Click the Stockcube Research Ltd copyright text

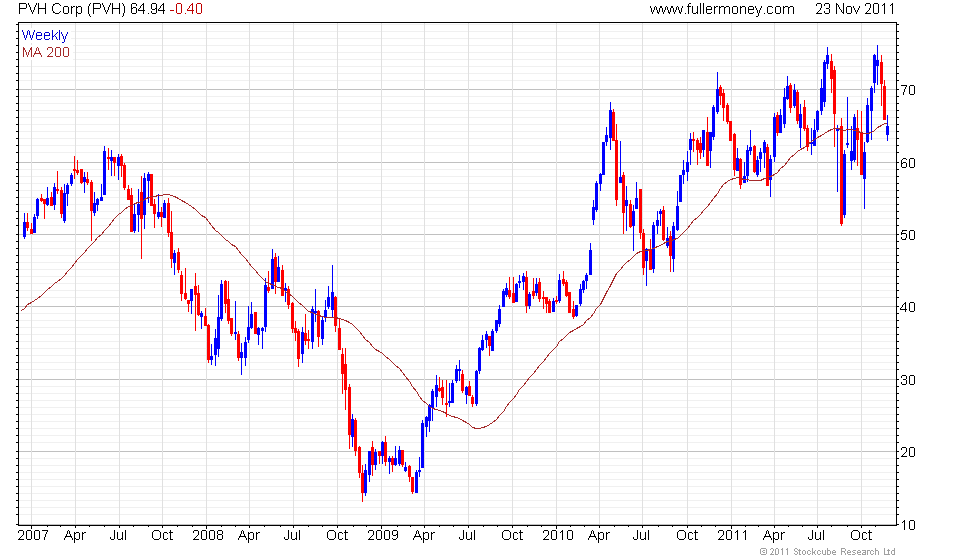coord(828,552)
